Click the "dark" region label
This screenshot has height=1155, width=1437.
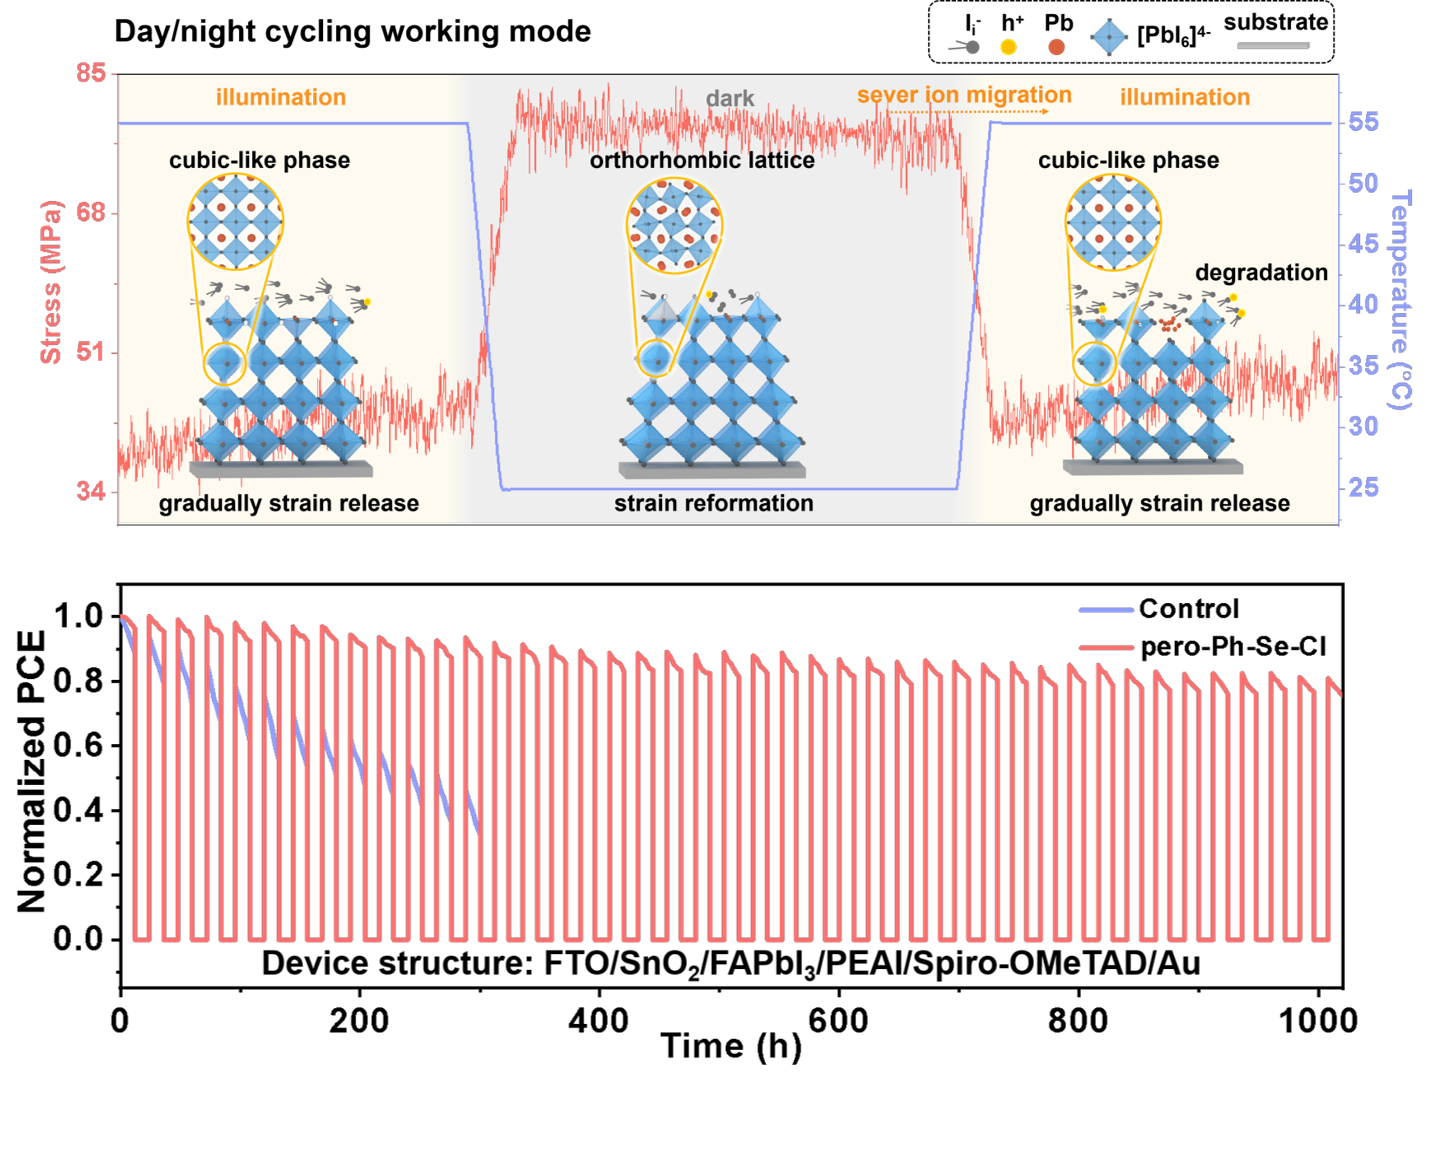pyautogui.click(x=730, y=98)
